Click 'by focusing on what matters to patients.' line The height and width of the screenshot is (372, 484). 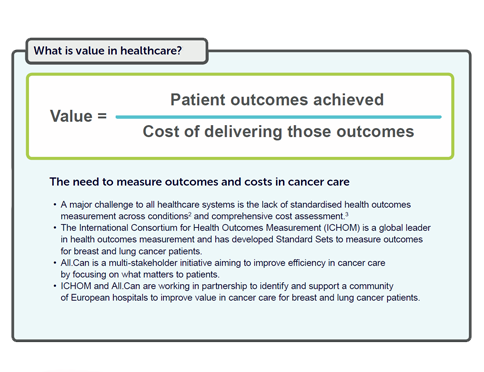[140, 274]
